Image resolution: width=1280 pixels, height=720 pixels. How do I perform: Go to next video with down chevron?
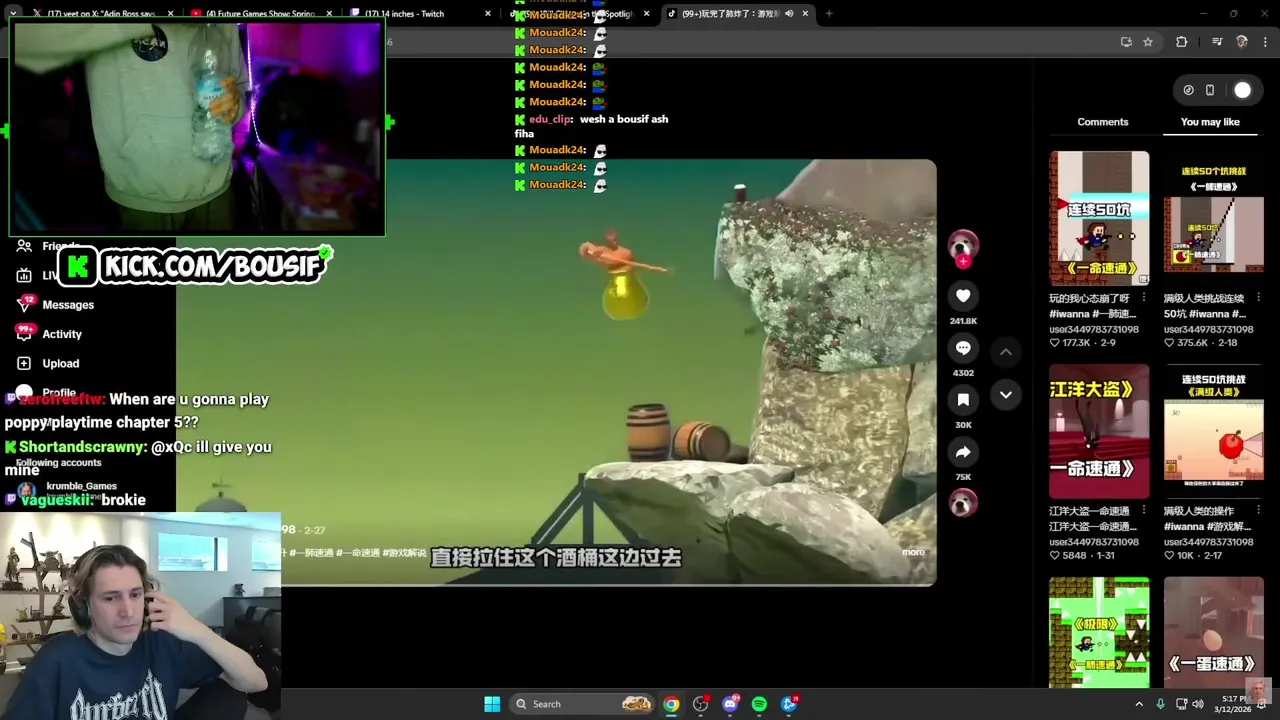(x=1006, y=395)
